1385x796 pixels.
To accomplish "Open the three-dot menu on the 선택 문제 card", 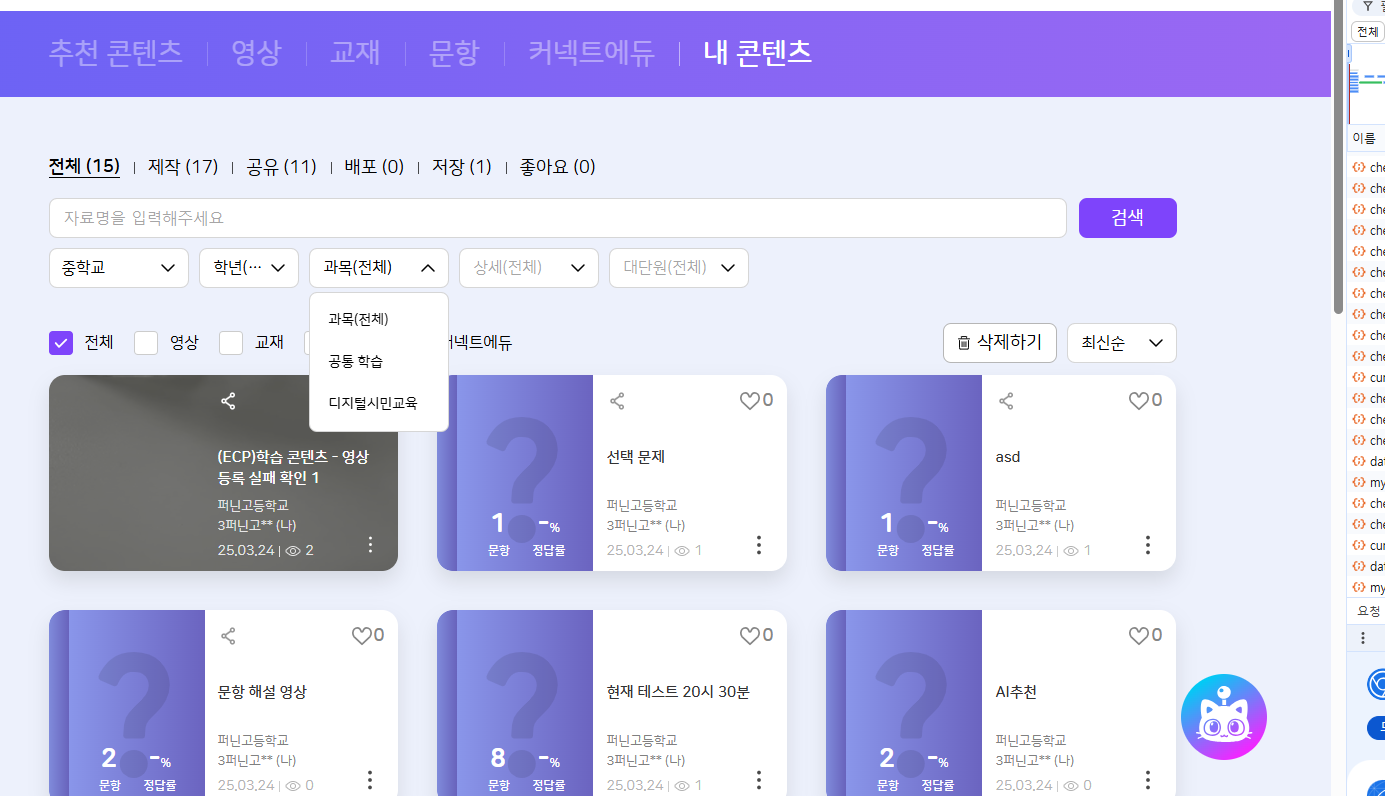I will (x=758, y=545).
